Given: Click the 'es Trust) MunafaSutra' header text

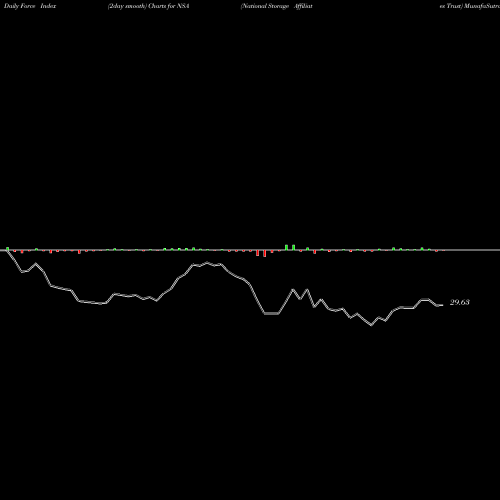Looking at the screenshot, I should click(469, 6).
